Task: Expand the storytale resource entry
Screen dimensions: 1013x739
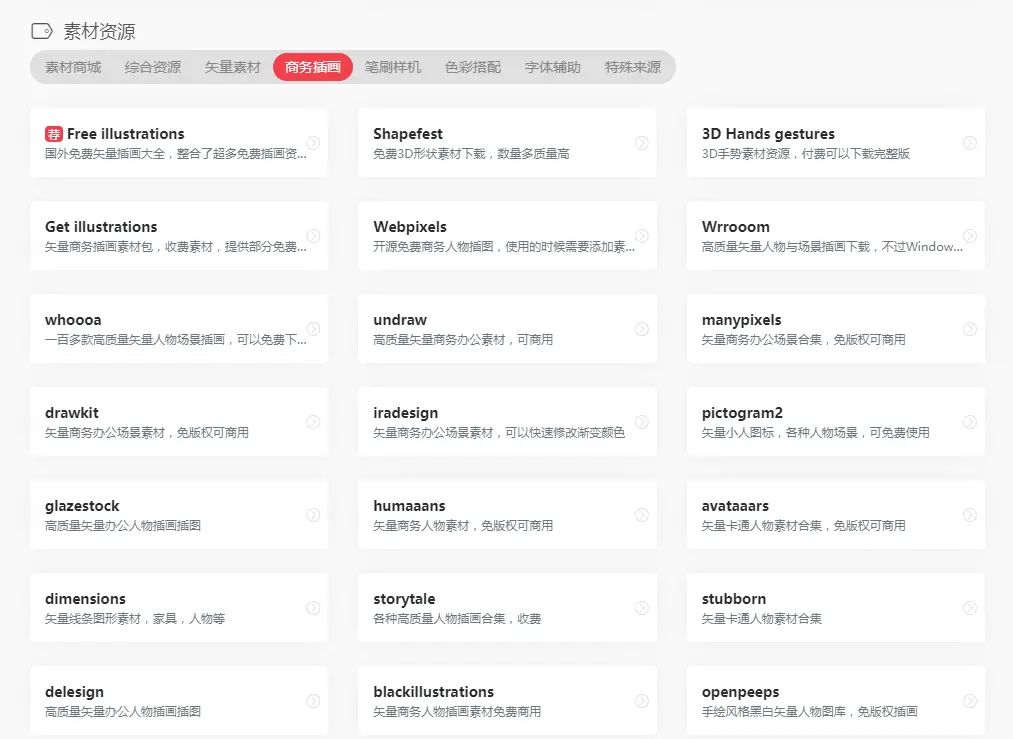Action: click(x=642, y=608)
